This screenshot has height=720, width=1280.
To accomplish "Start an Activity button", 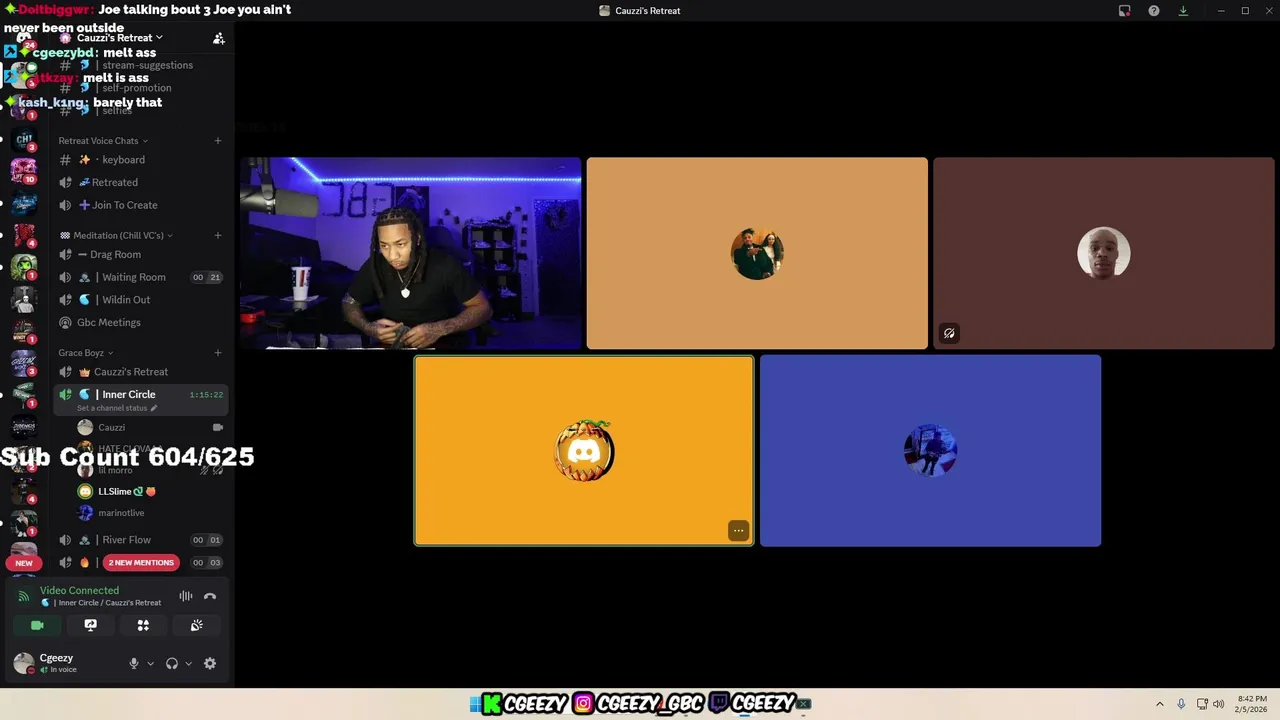I will click(x=143, y=626).
